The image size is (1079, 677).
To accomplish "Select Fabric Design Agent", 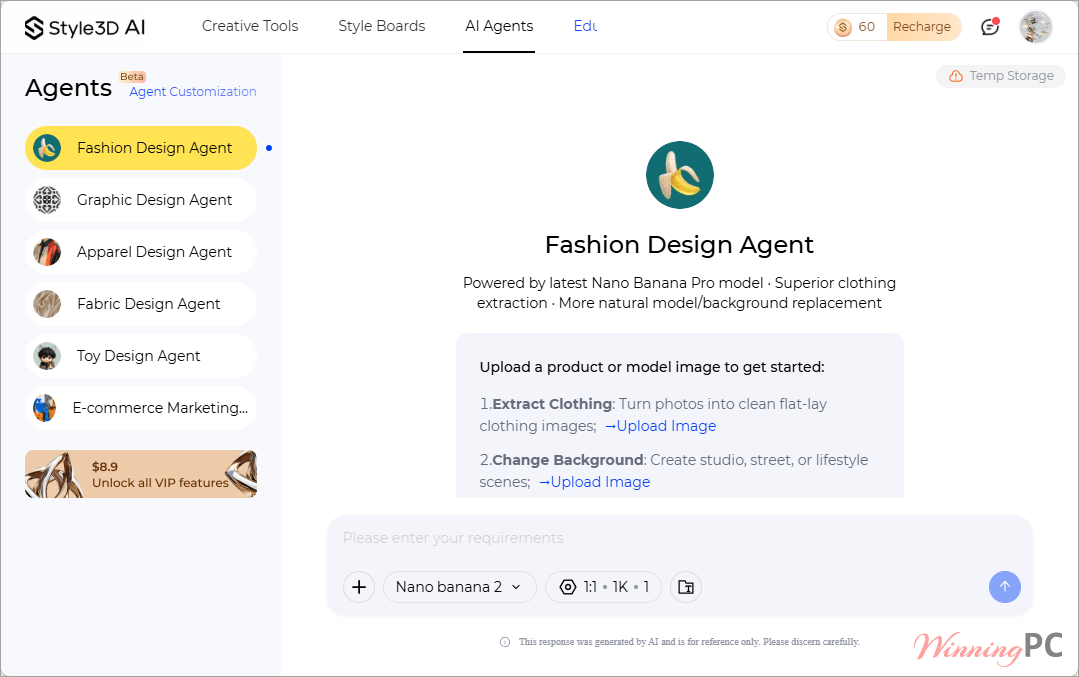I will click(141, 304).
